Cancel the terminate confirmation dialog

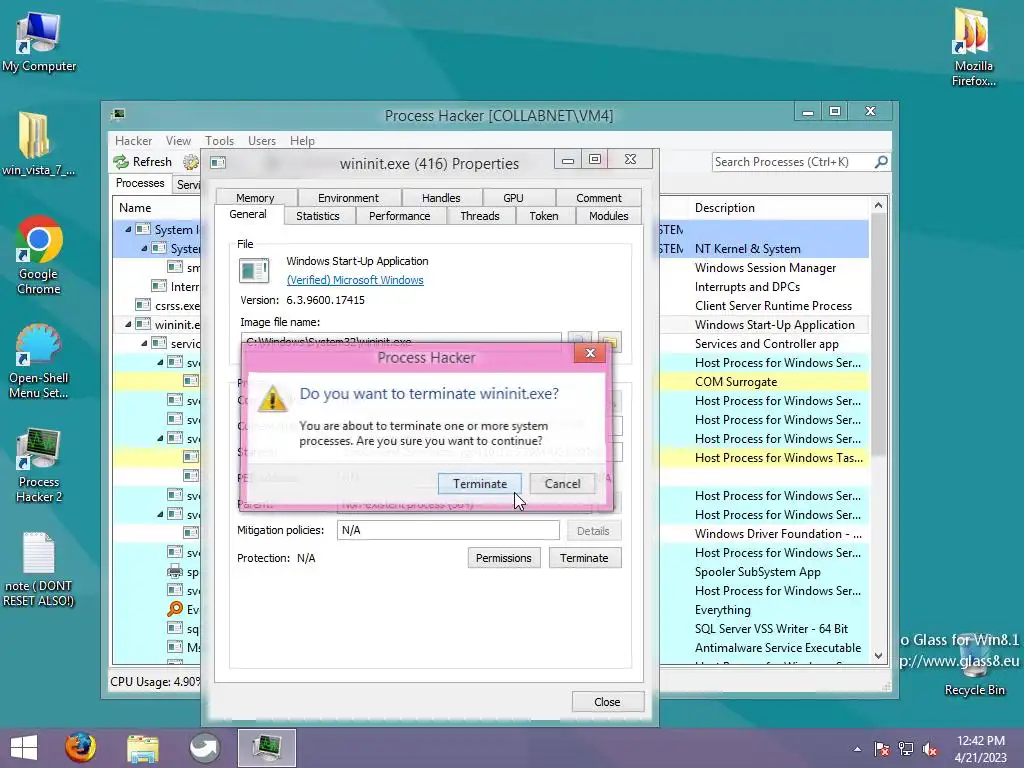coord(562,484)
